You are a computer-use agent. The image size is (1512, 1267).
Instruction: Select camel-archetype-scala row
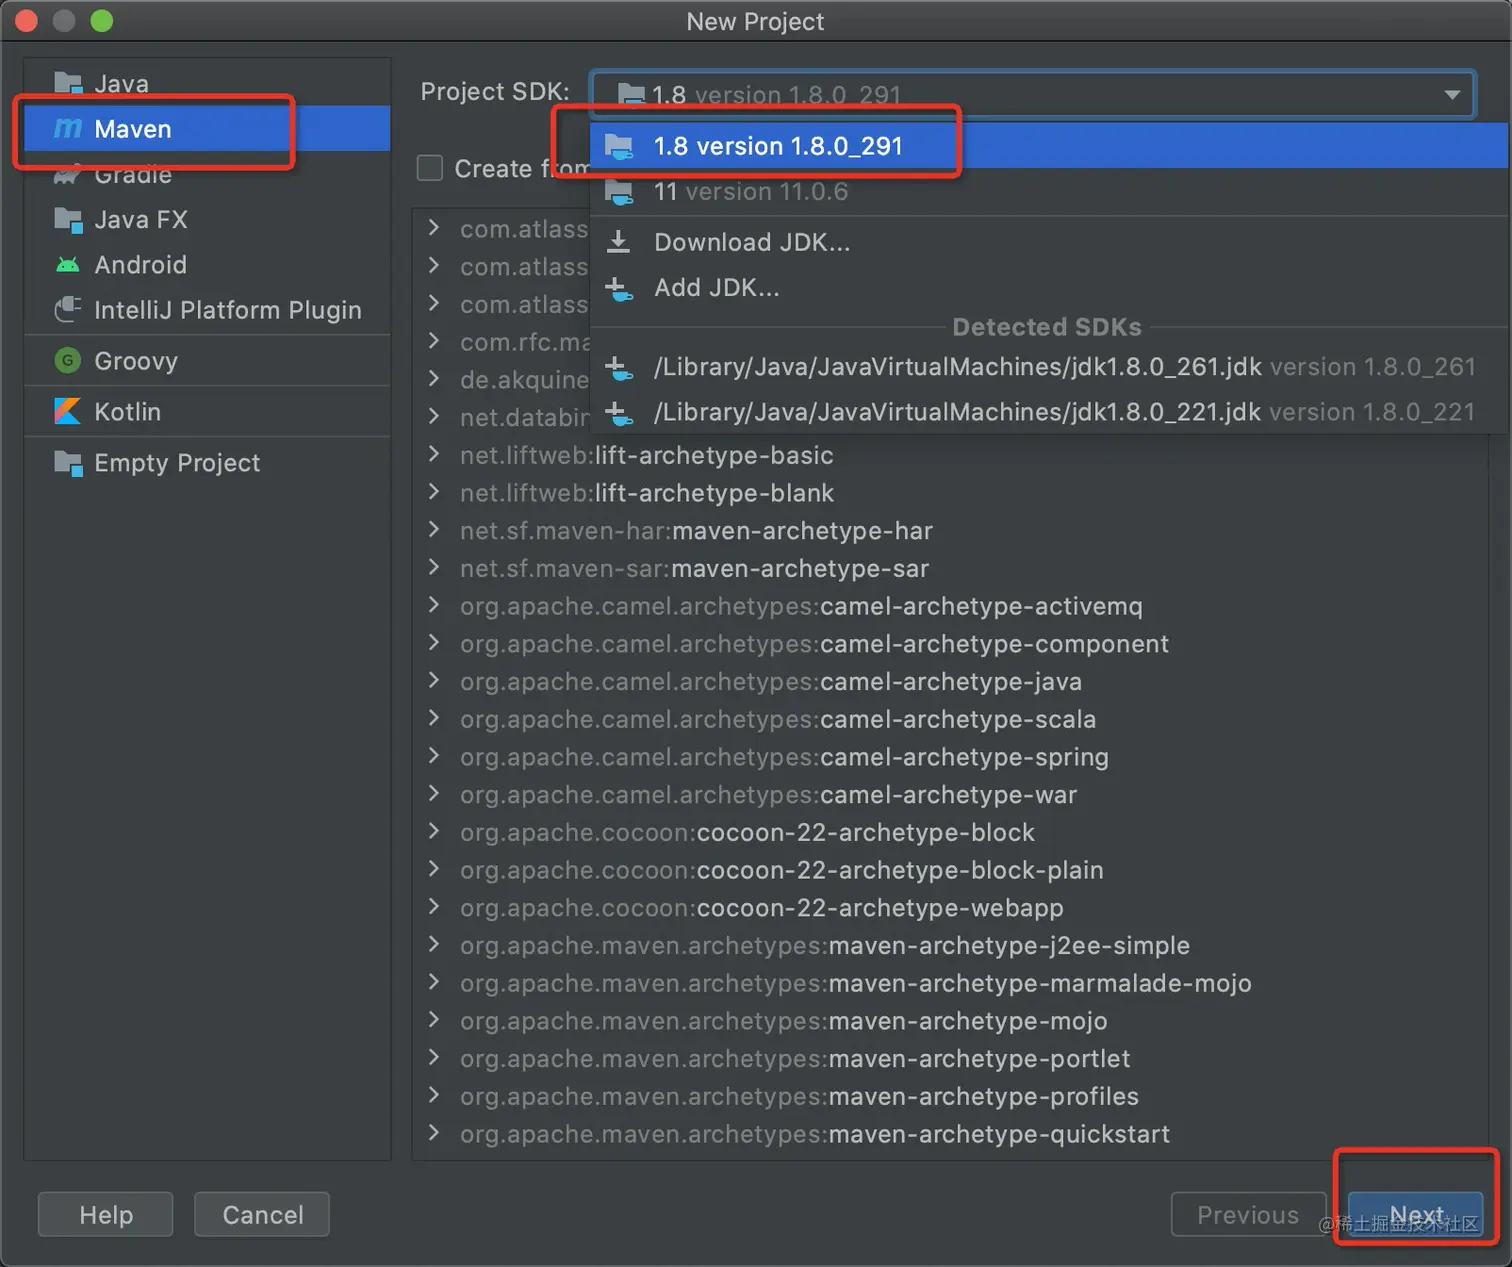pos(950,719)
